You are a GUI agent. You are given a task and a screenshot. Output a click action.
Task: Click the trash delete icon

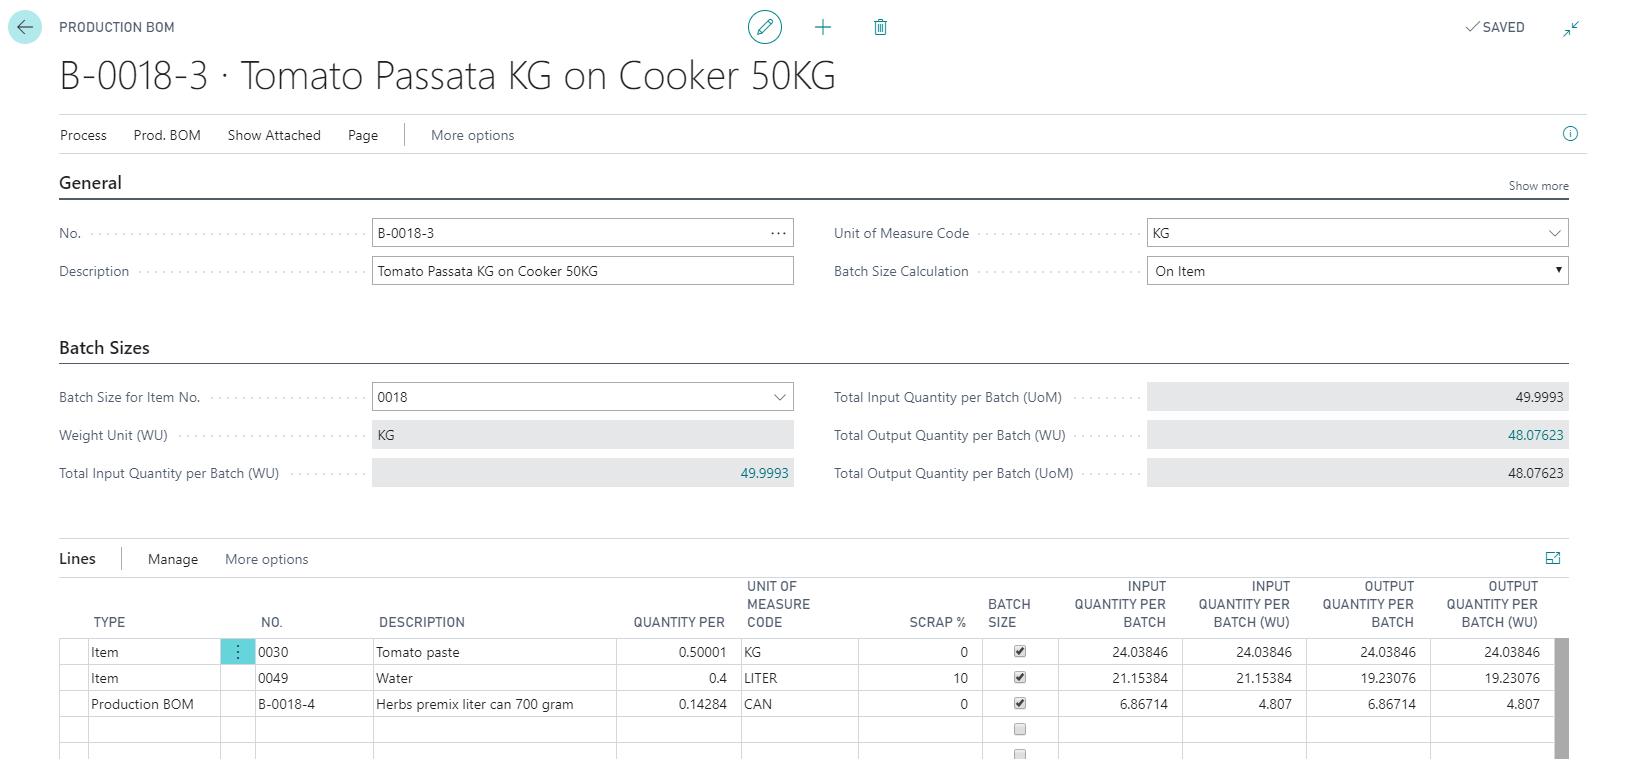click(x=880, y=27)
